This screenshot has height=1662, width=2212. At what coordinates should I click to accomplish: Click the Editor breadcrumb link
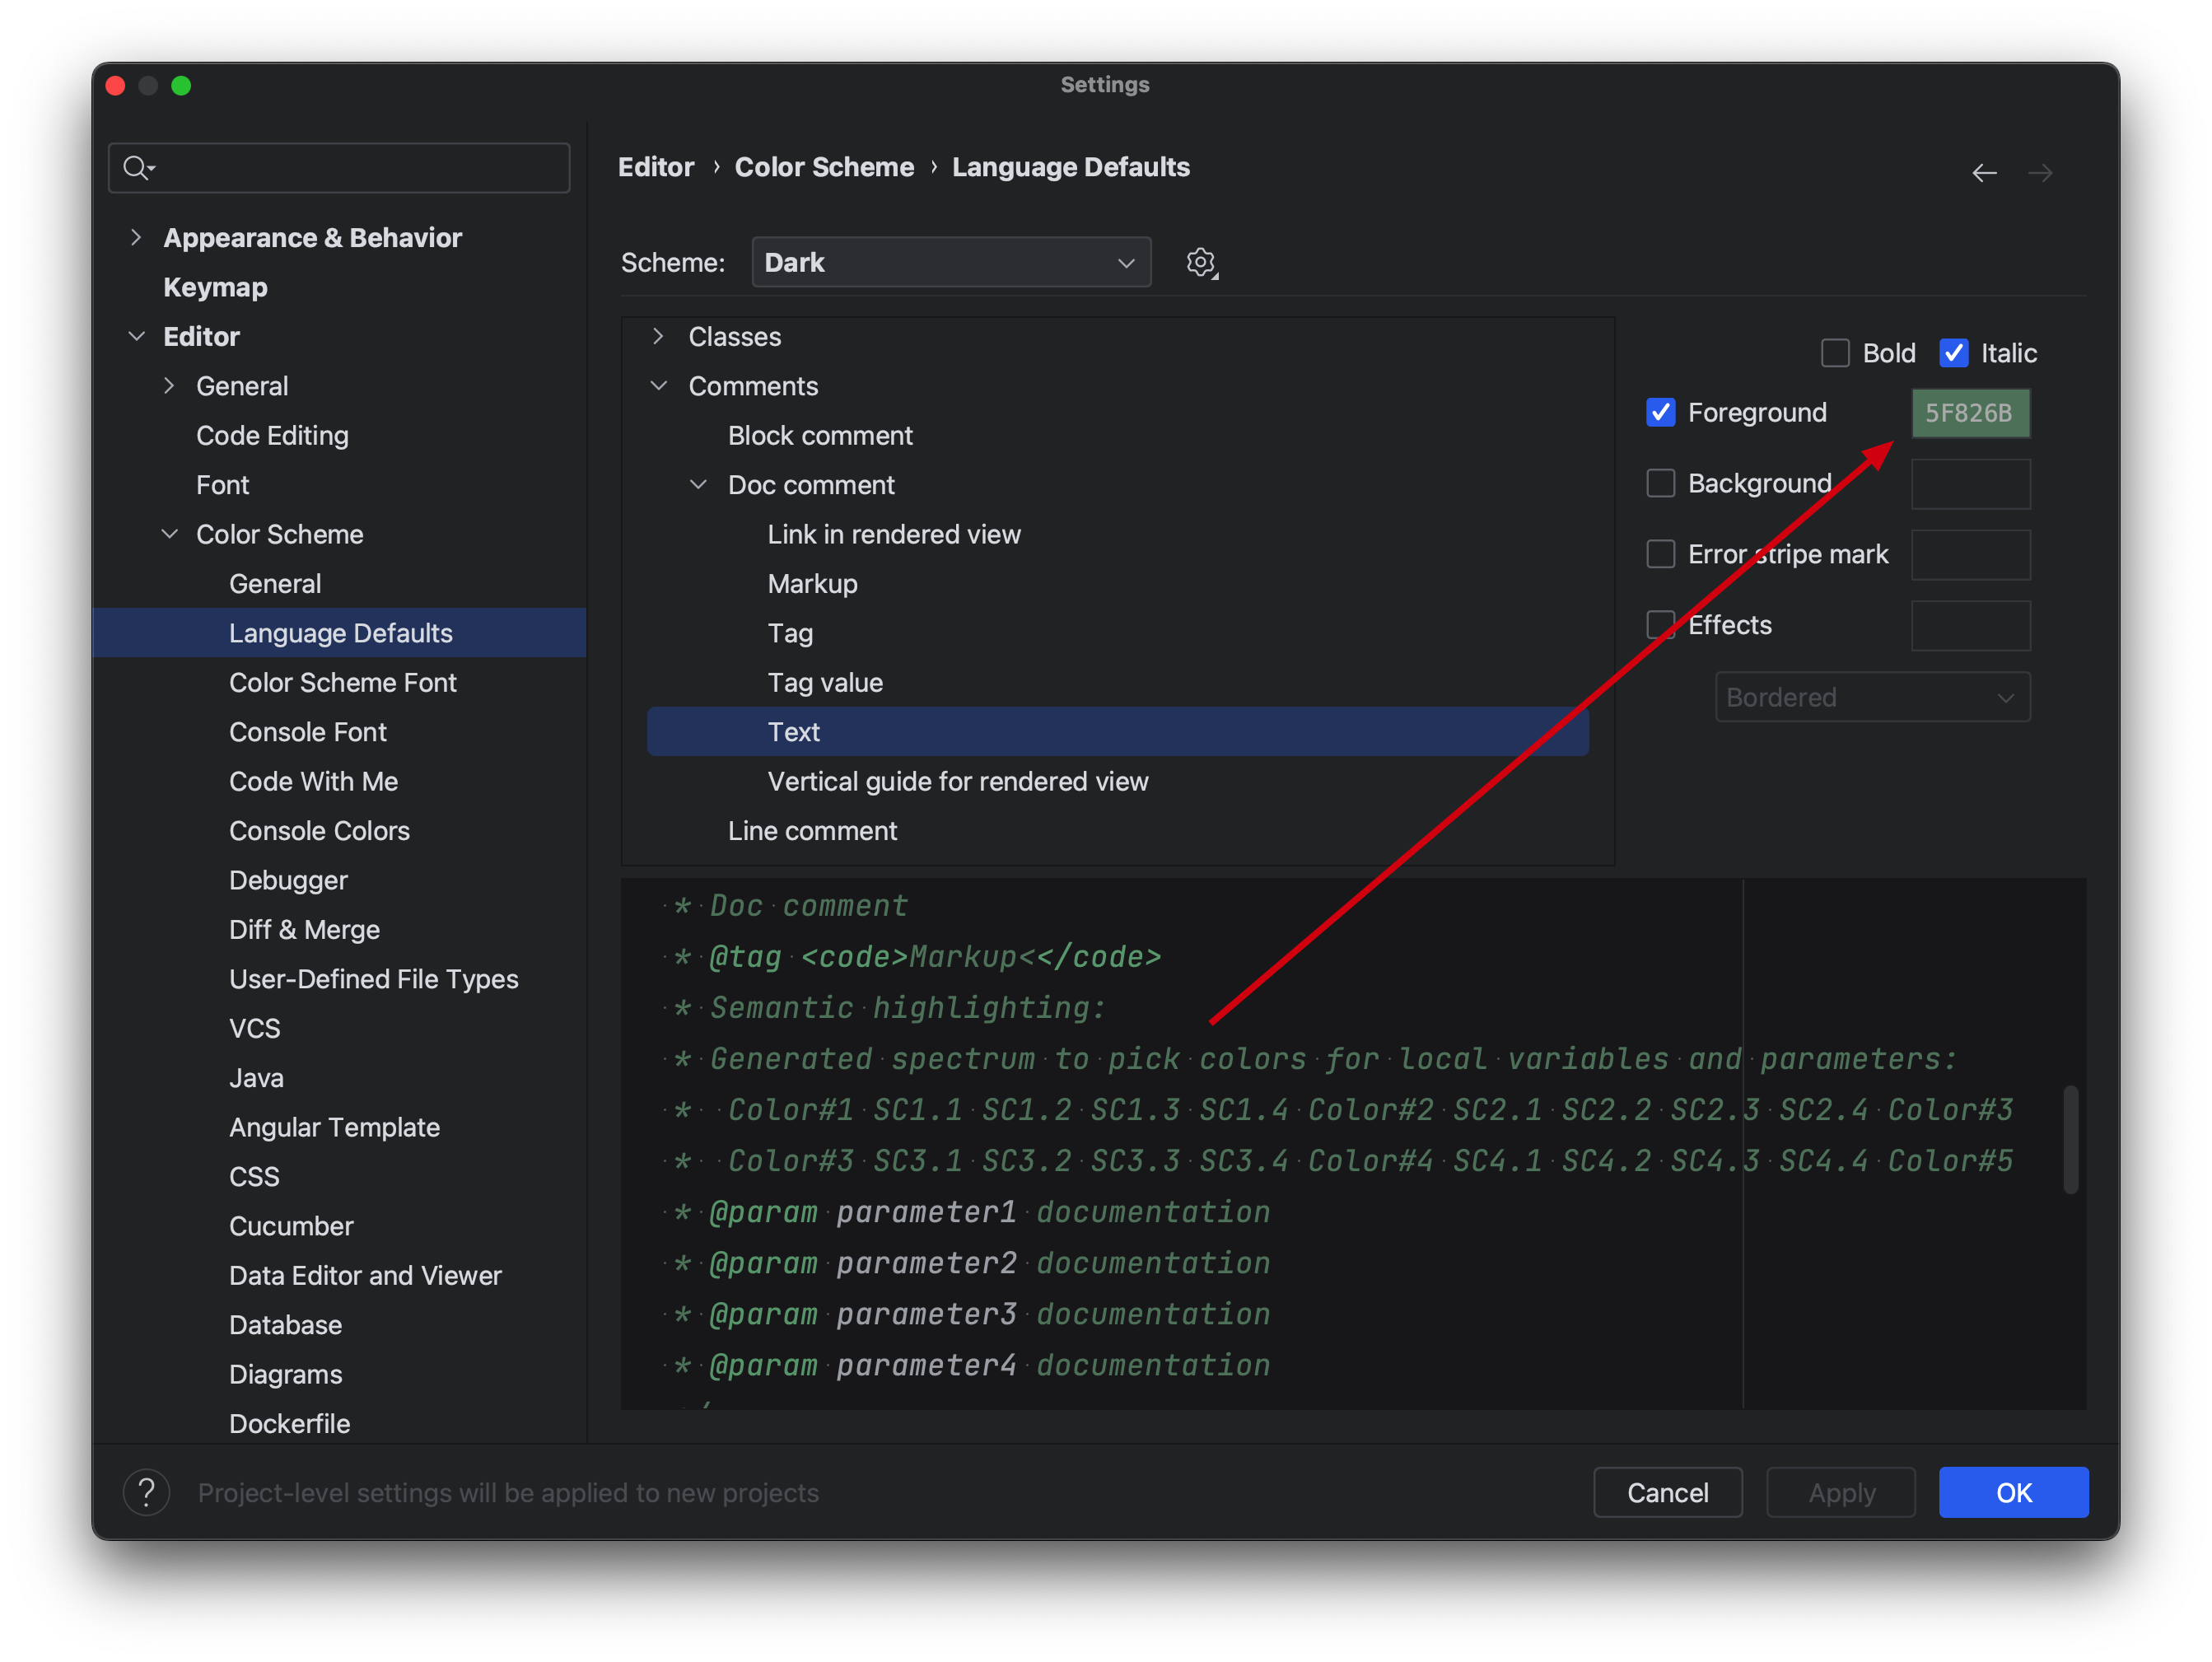coord(656,167)
